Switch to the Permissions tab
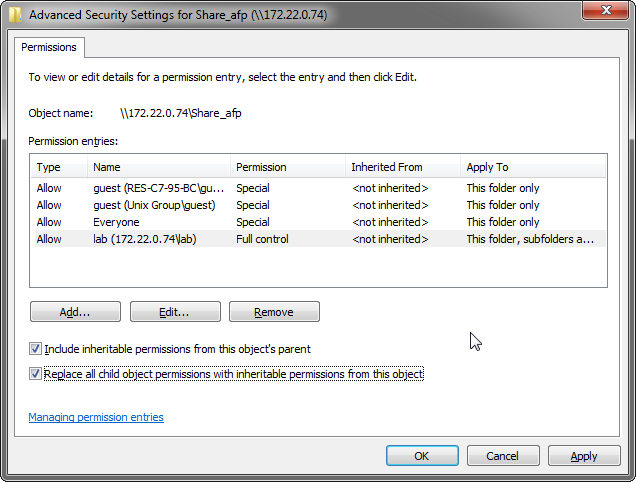Viewport: 636px width, 482px height. point(49,47)
